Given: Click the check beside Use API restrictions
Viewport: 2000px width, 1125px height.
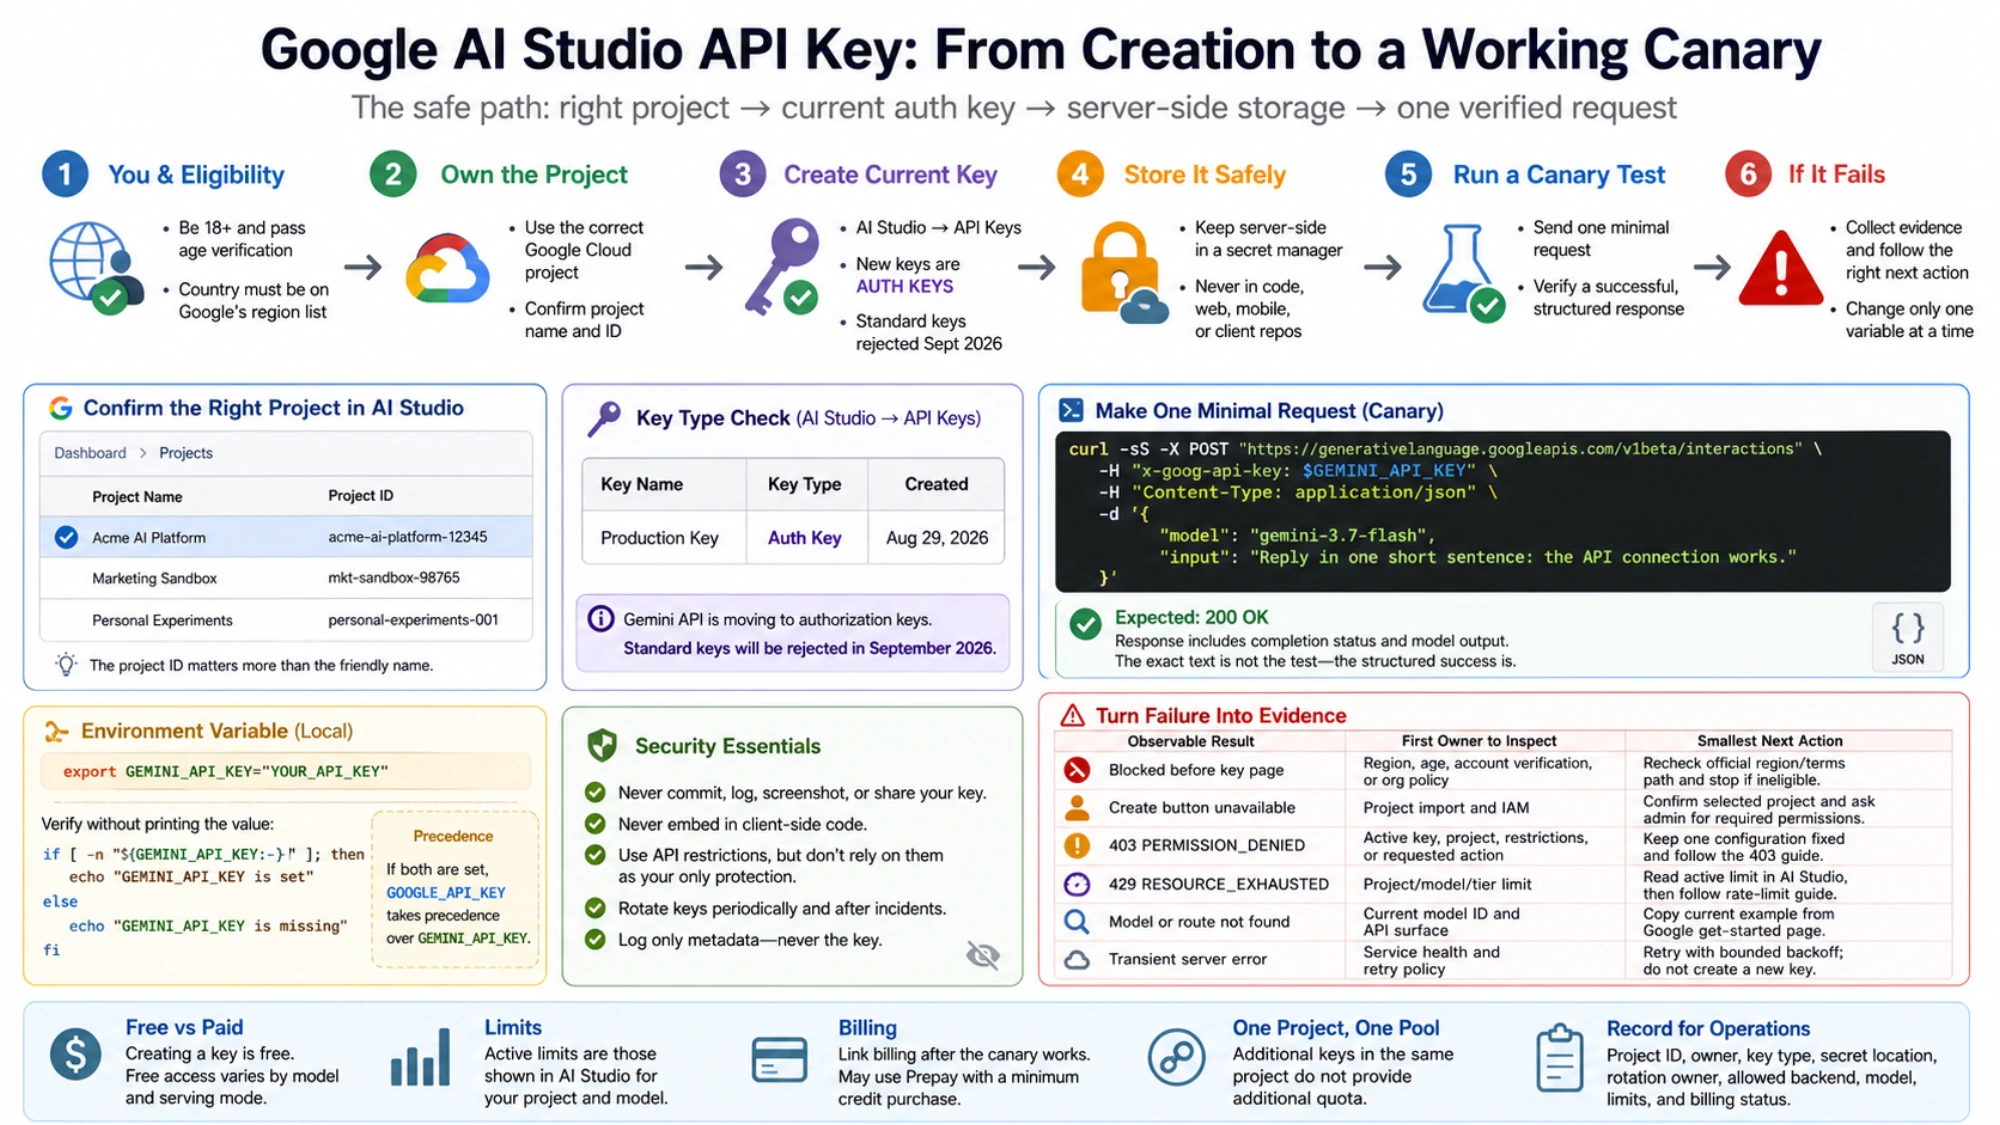Looking at the screenshot, I should pyautogui.click(x=595, y=855).
